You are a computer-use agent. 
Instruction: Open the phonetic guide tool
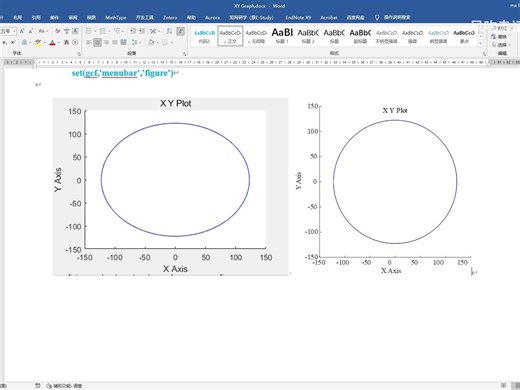(66, 31)
